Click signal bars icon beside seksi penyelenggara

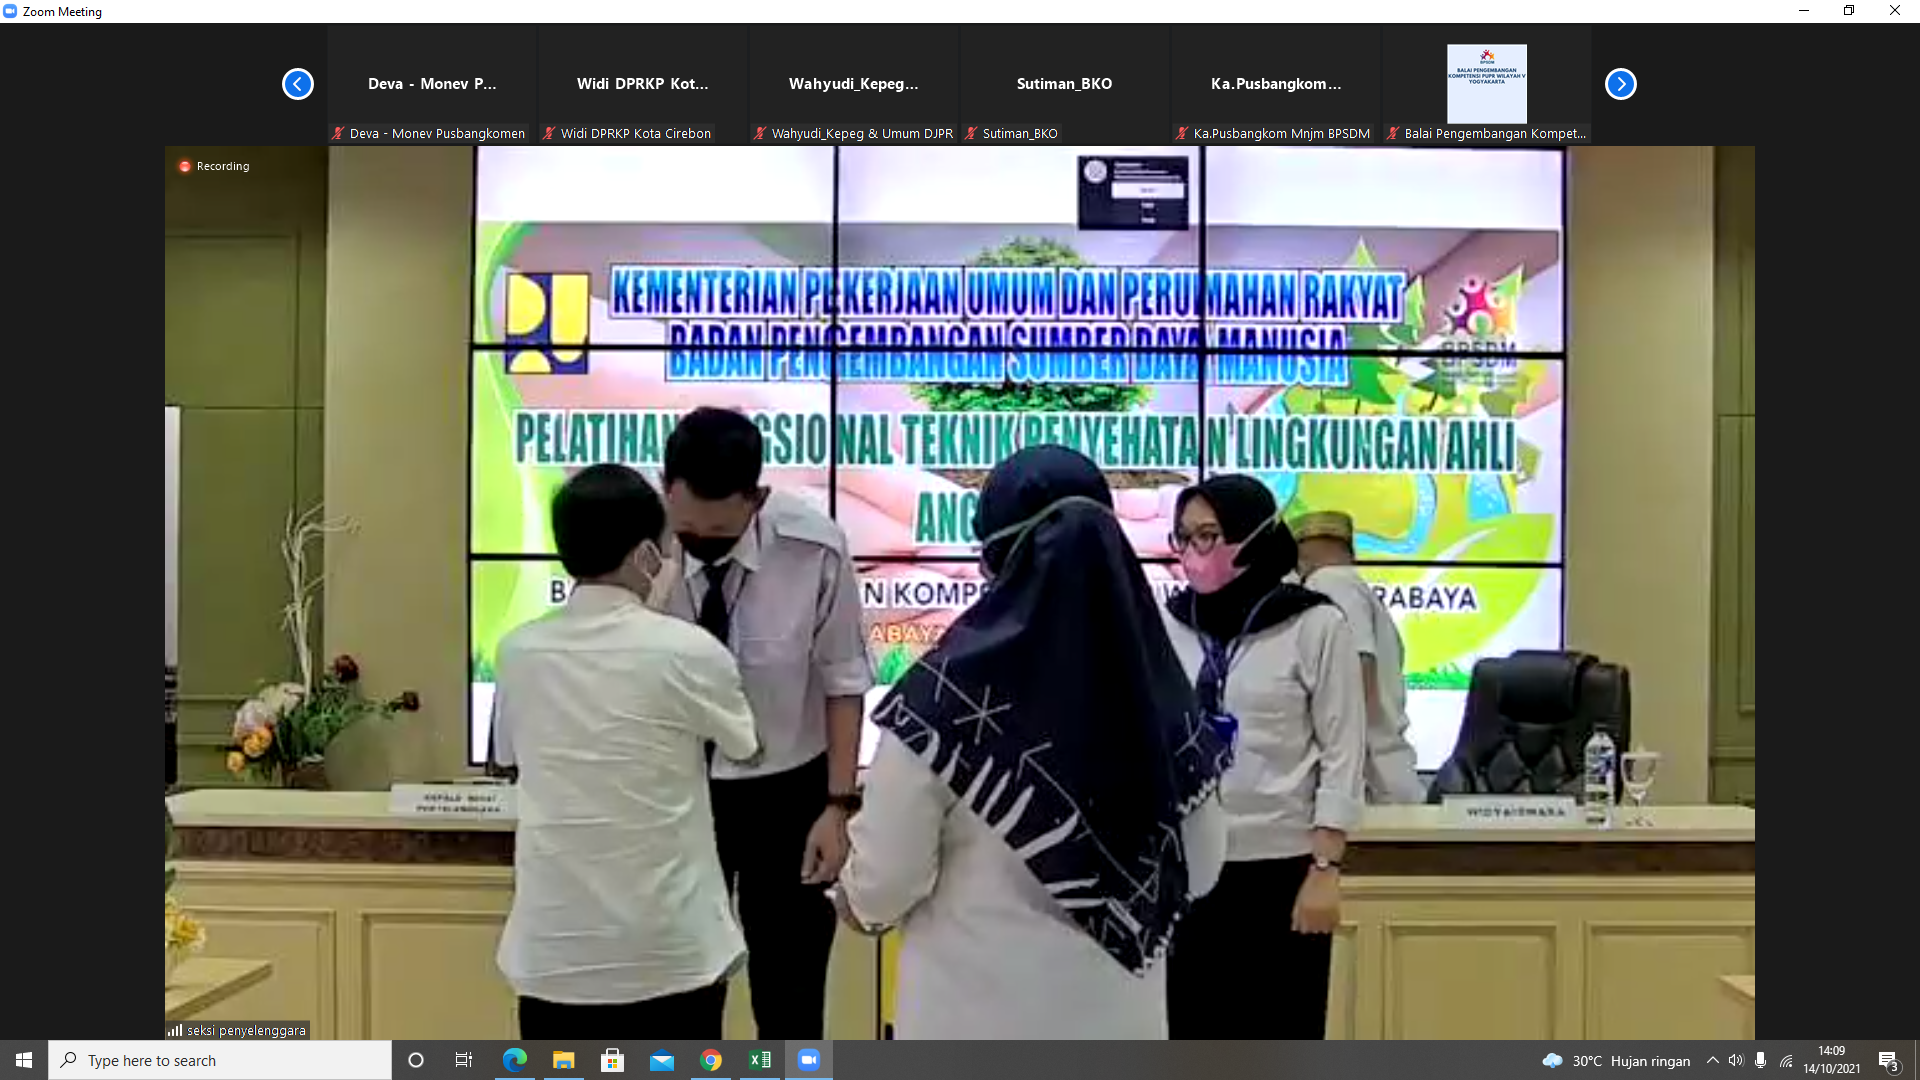[175, 1030]
